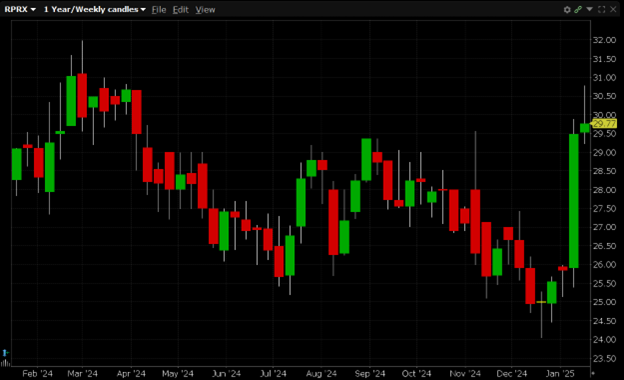Open the chart settings gear icon

pyautogui.click(x=567, y=10)
